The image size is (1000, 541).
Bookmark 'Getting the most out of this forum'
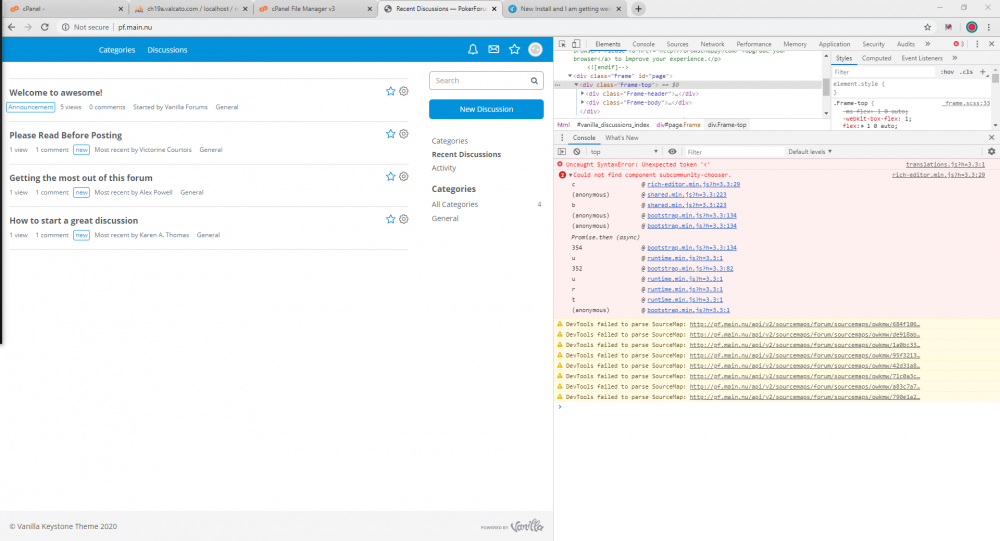click(390, 177)
